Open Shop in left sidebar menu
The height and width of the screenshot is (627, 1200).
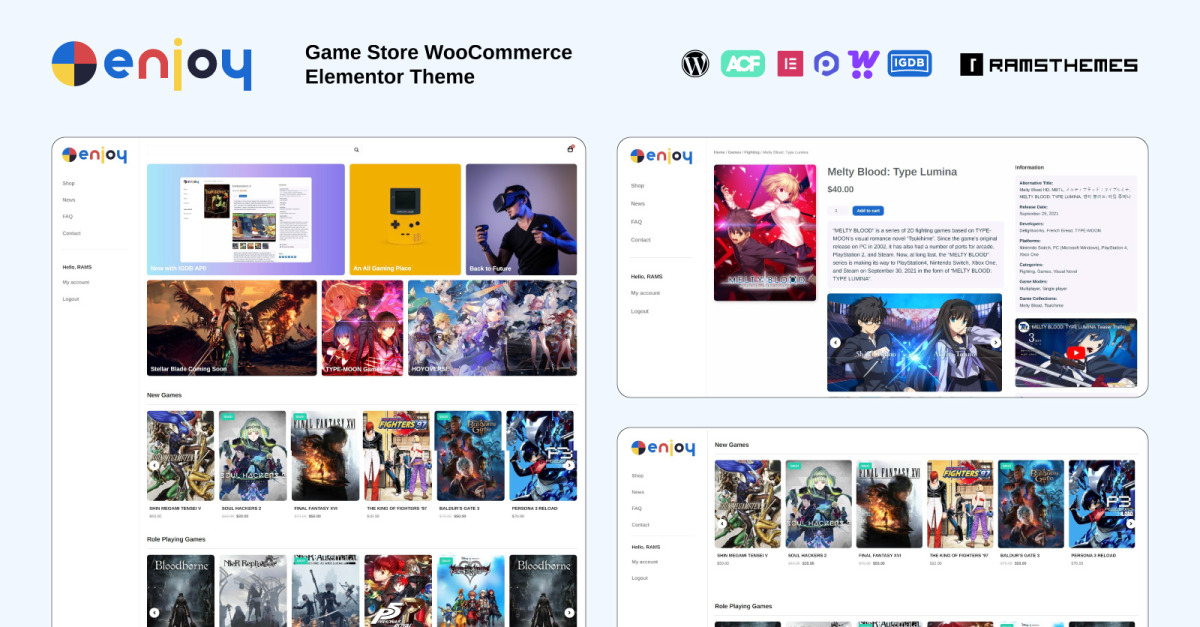(68, 183)
